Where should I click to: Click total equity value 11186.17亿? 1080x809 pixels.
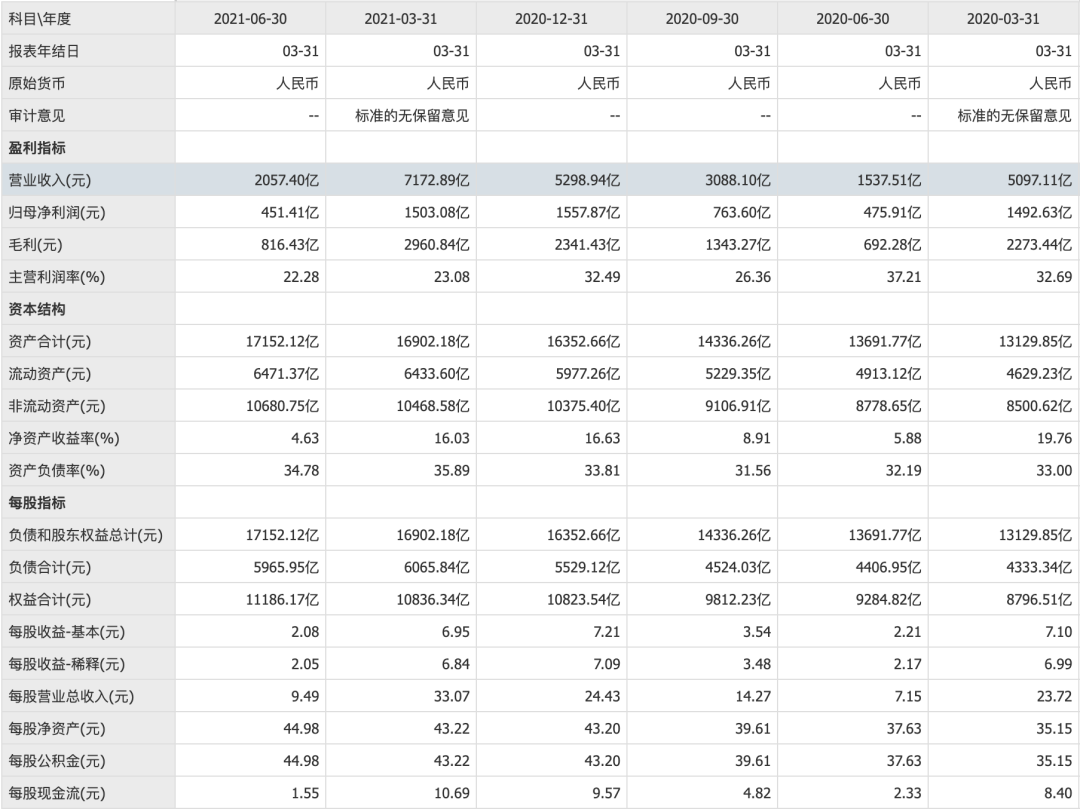click(x=282, y=600)
